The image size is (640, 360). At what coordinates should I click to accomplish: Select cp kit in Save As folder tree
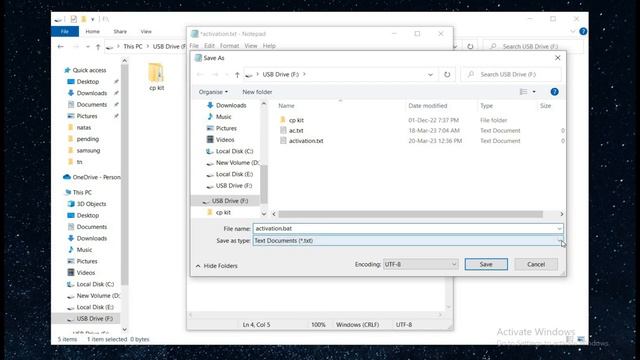(x=223, y=212)
